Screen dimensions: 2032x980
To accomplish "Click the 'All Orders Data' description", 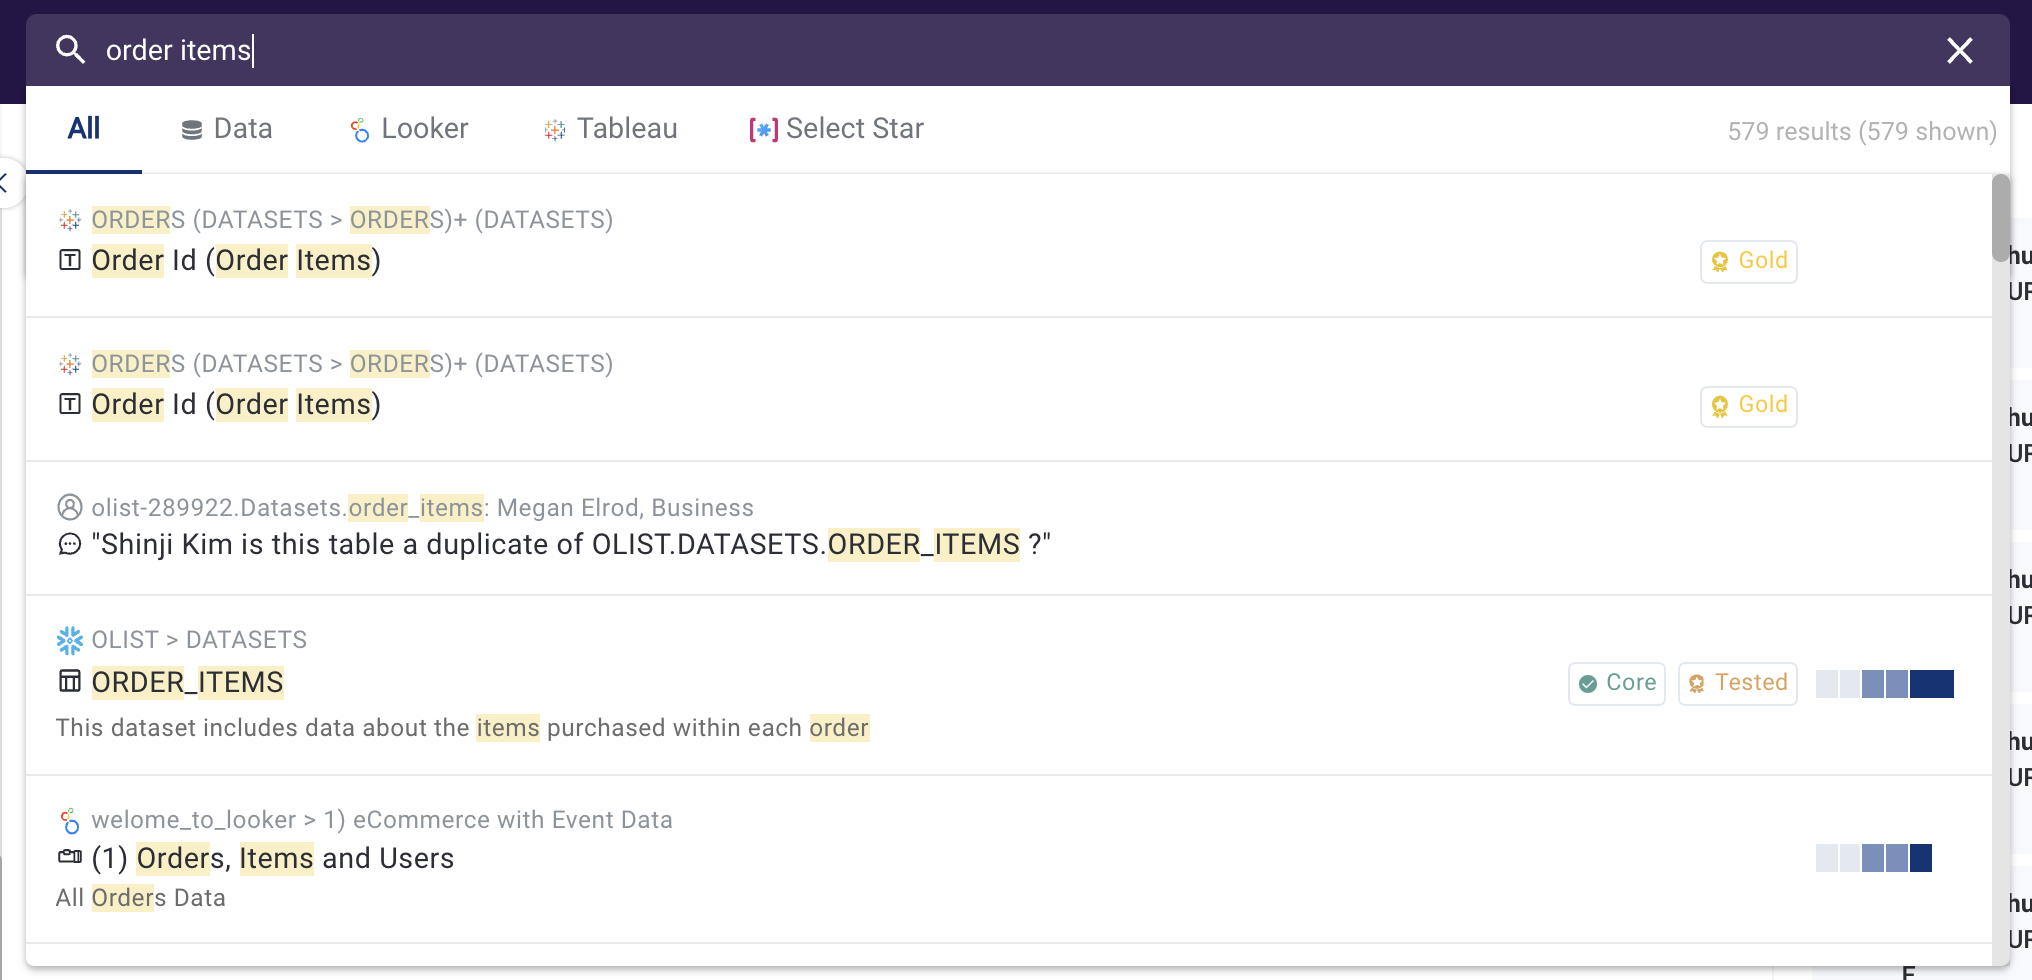I will pyautogui.click(x=141, y=898).
